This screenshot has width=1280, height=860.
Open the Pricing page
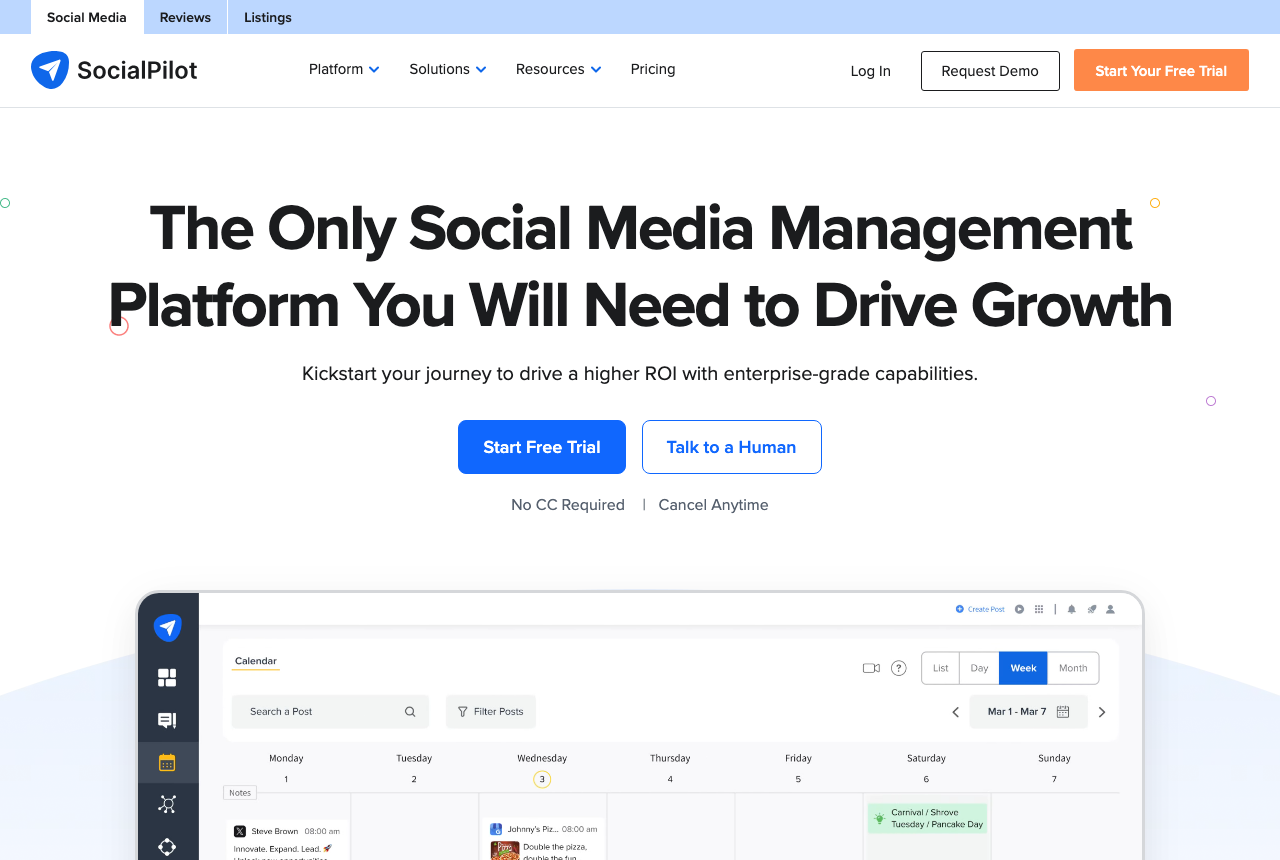coord(653,69)
